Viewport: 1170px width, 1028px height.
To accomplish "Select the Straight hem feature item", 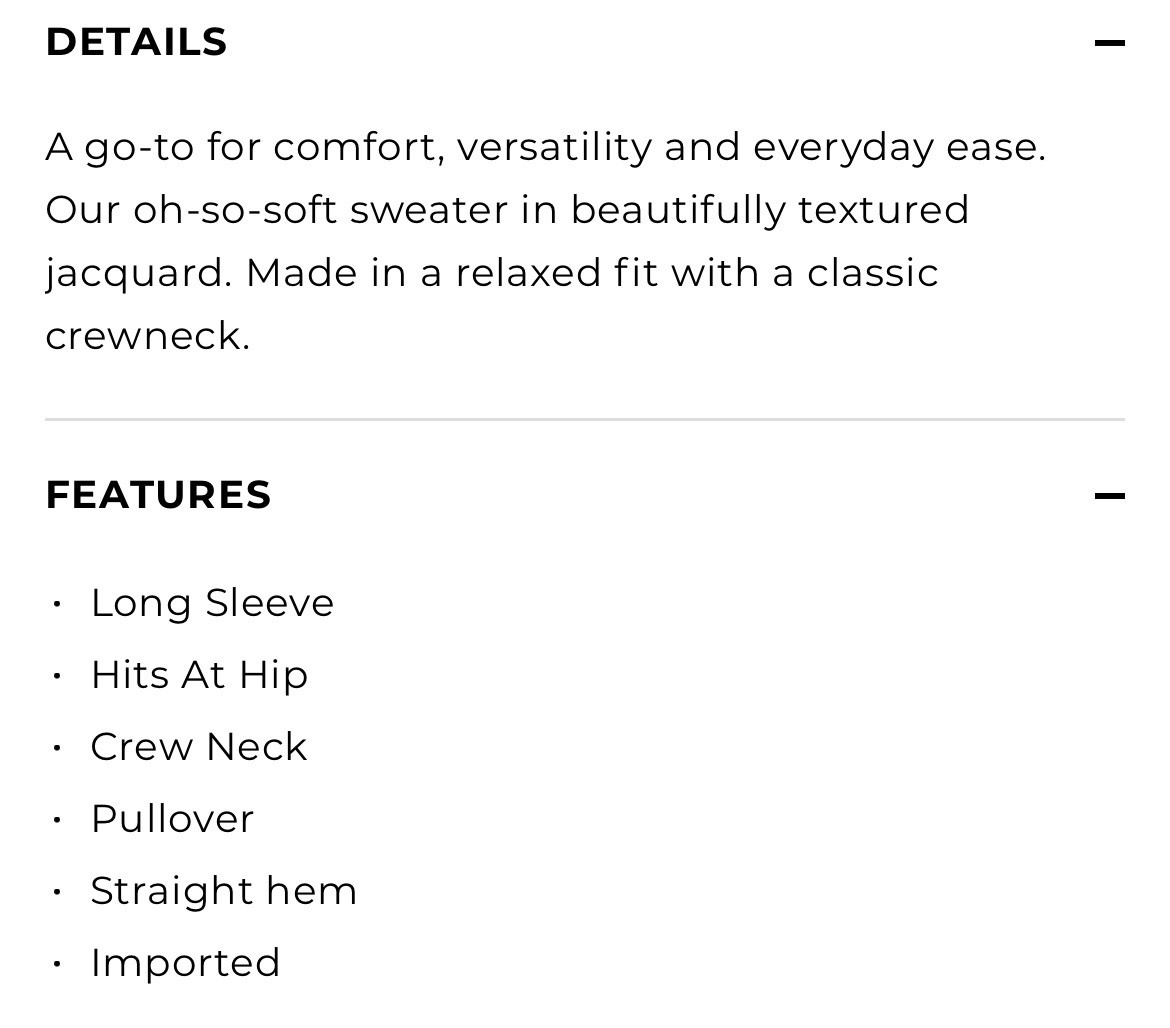I will (x=224, y=891).
